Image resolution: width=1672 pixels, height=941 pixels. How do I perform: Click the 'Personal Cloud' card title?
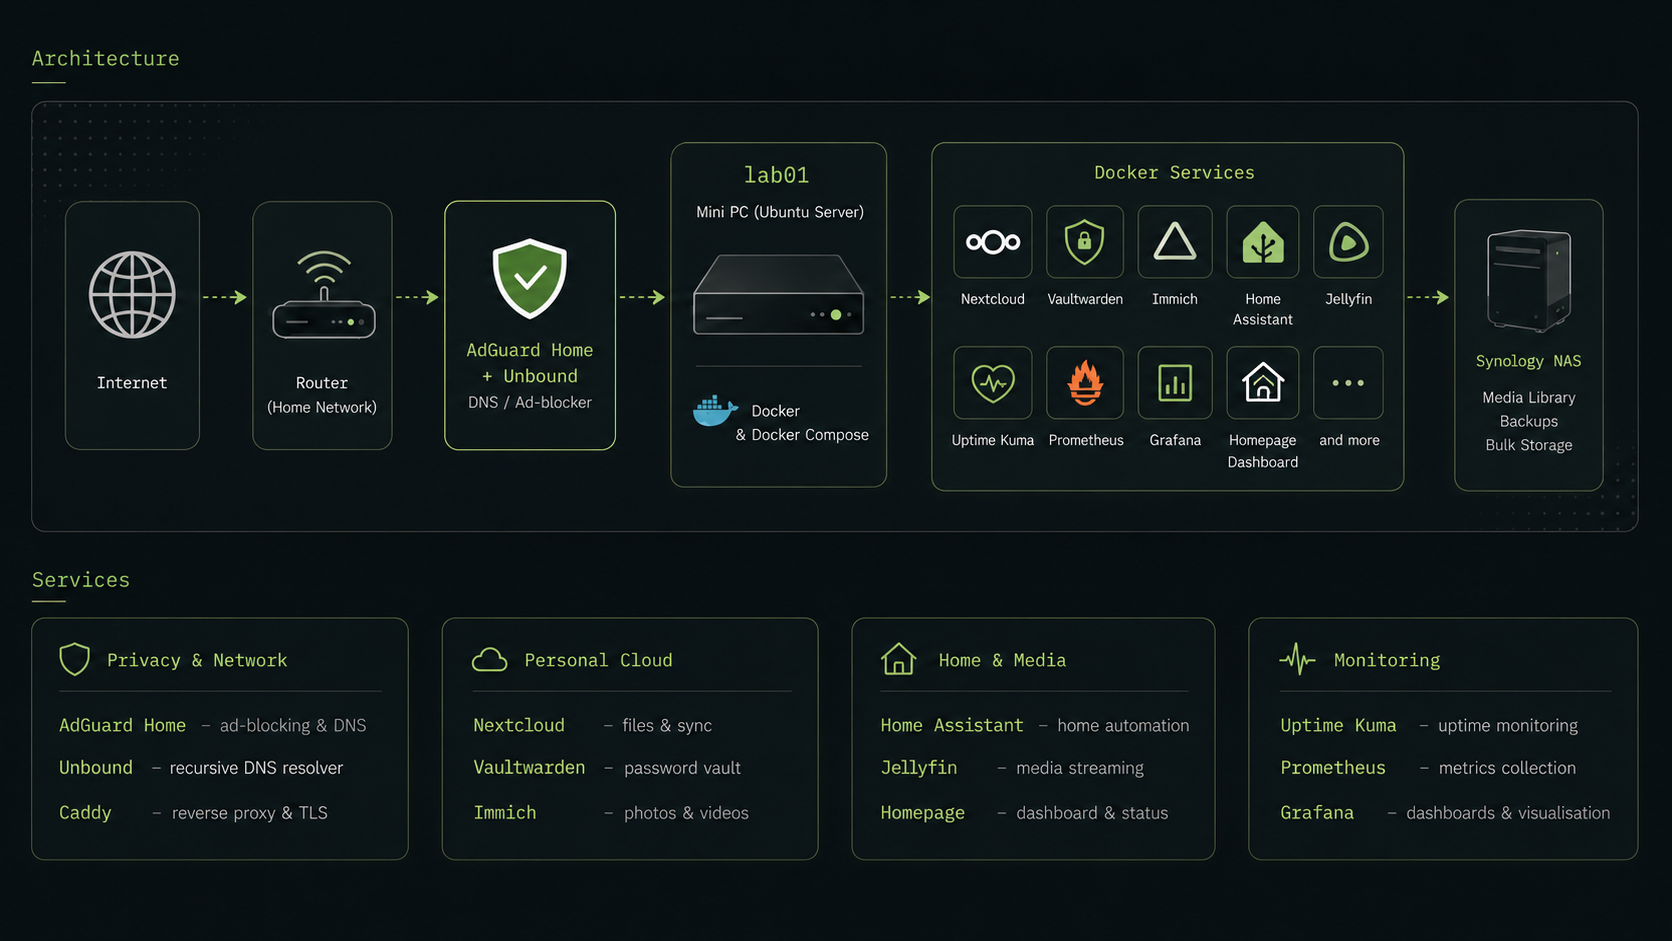(x=598, y=660)
